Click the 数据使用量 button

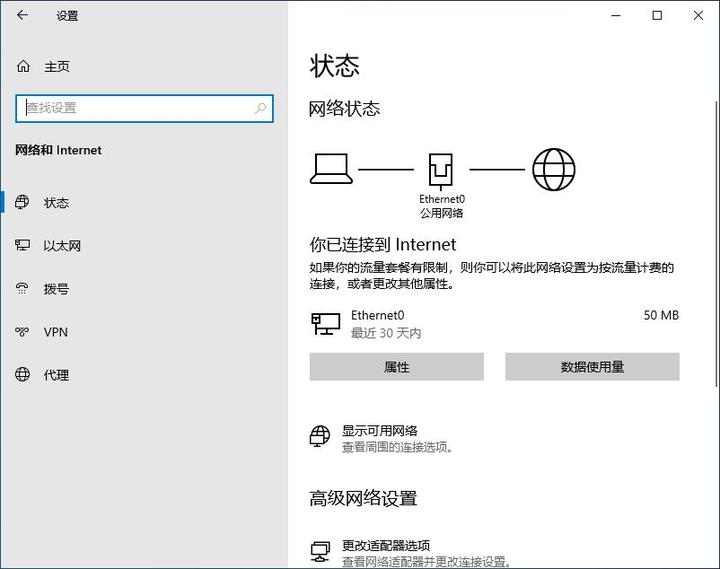point(592,367)
